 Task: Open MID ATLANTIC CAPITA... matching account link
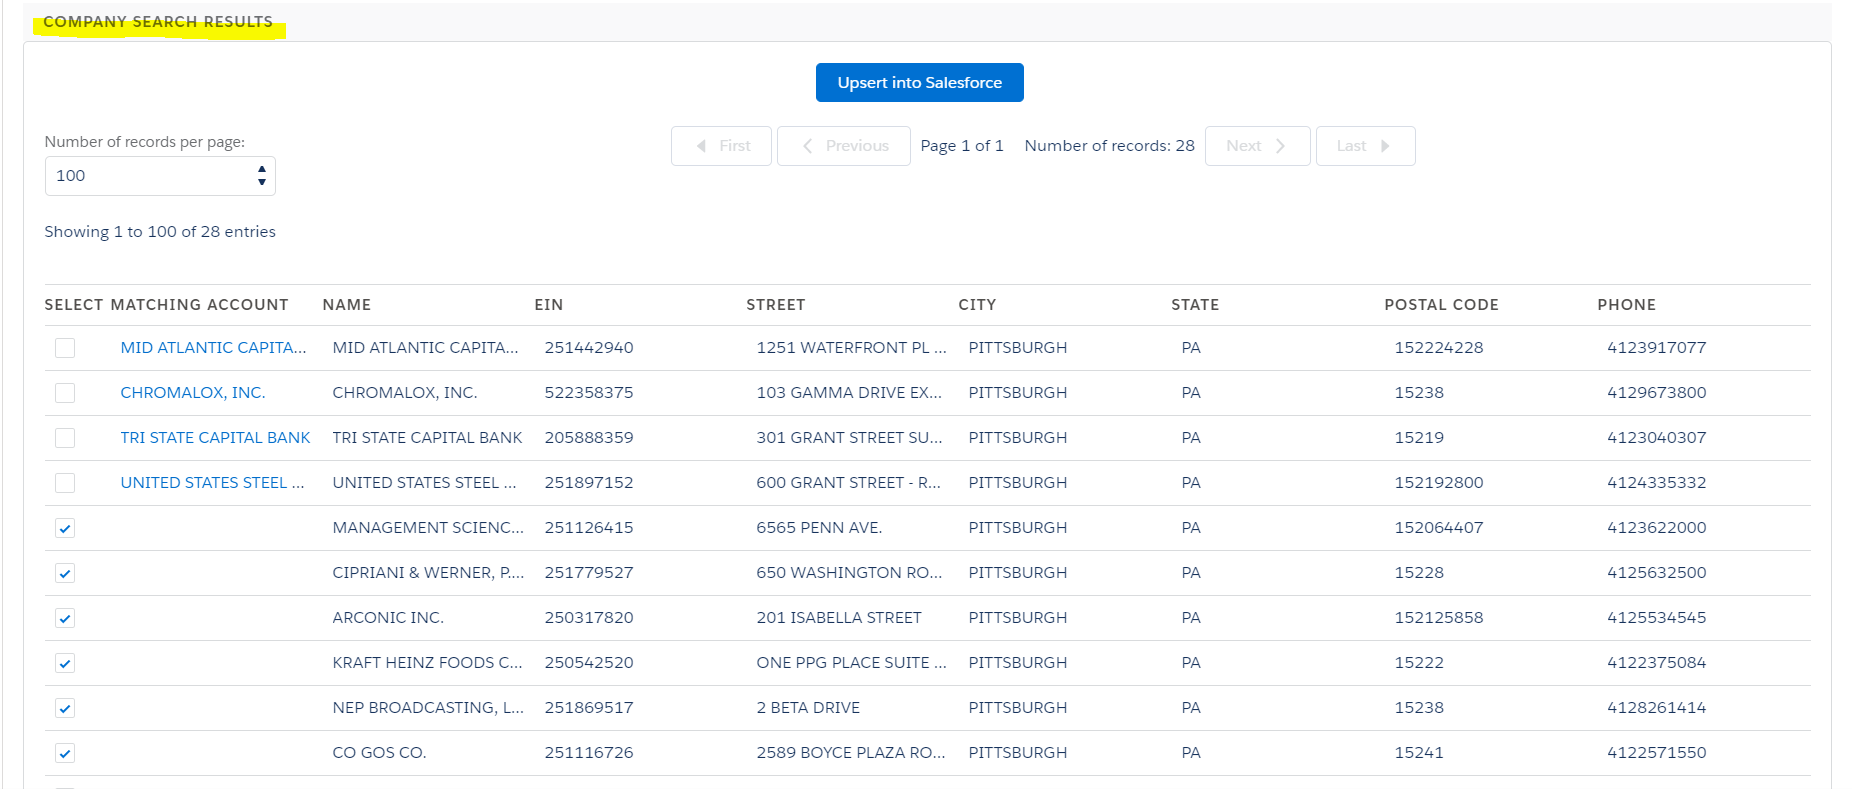point(213,348)
